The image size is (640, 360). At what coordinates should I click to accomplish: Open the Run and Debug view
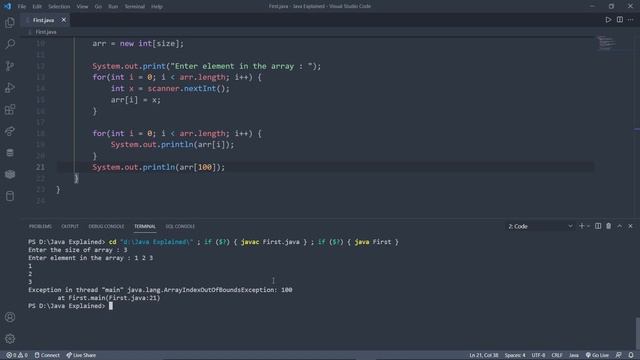coord(10,87)
